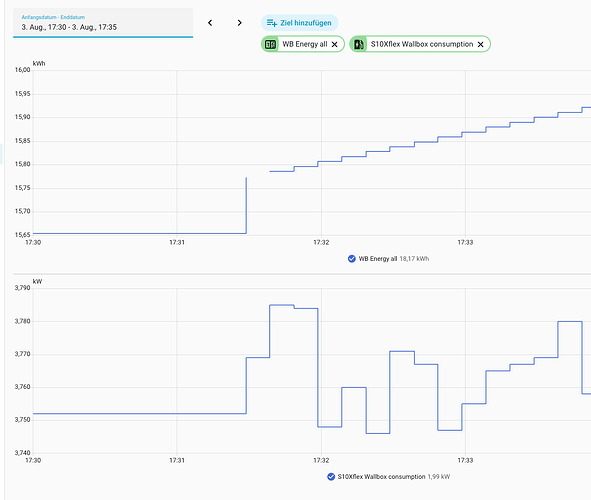Click the 17:32 tick under the energy chart

click(321, 242)
